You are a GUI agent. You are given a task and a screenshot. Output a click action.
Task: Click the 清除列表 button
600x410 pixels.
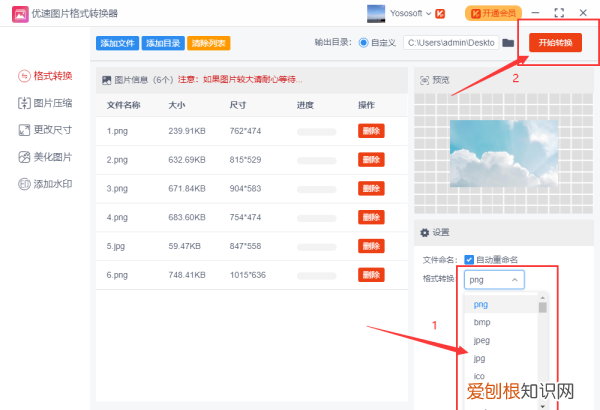209,43
